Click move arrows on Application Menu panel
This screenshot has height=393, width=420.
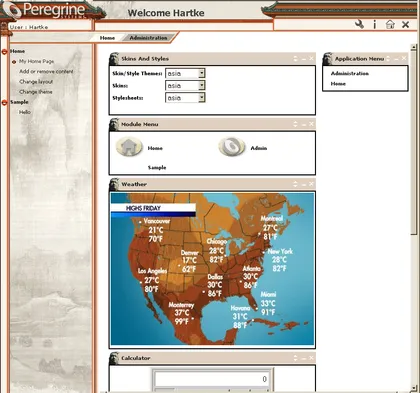(388, 59)
